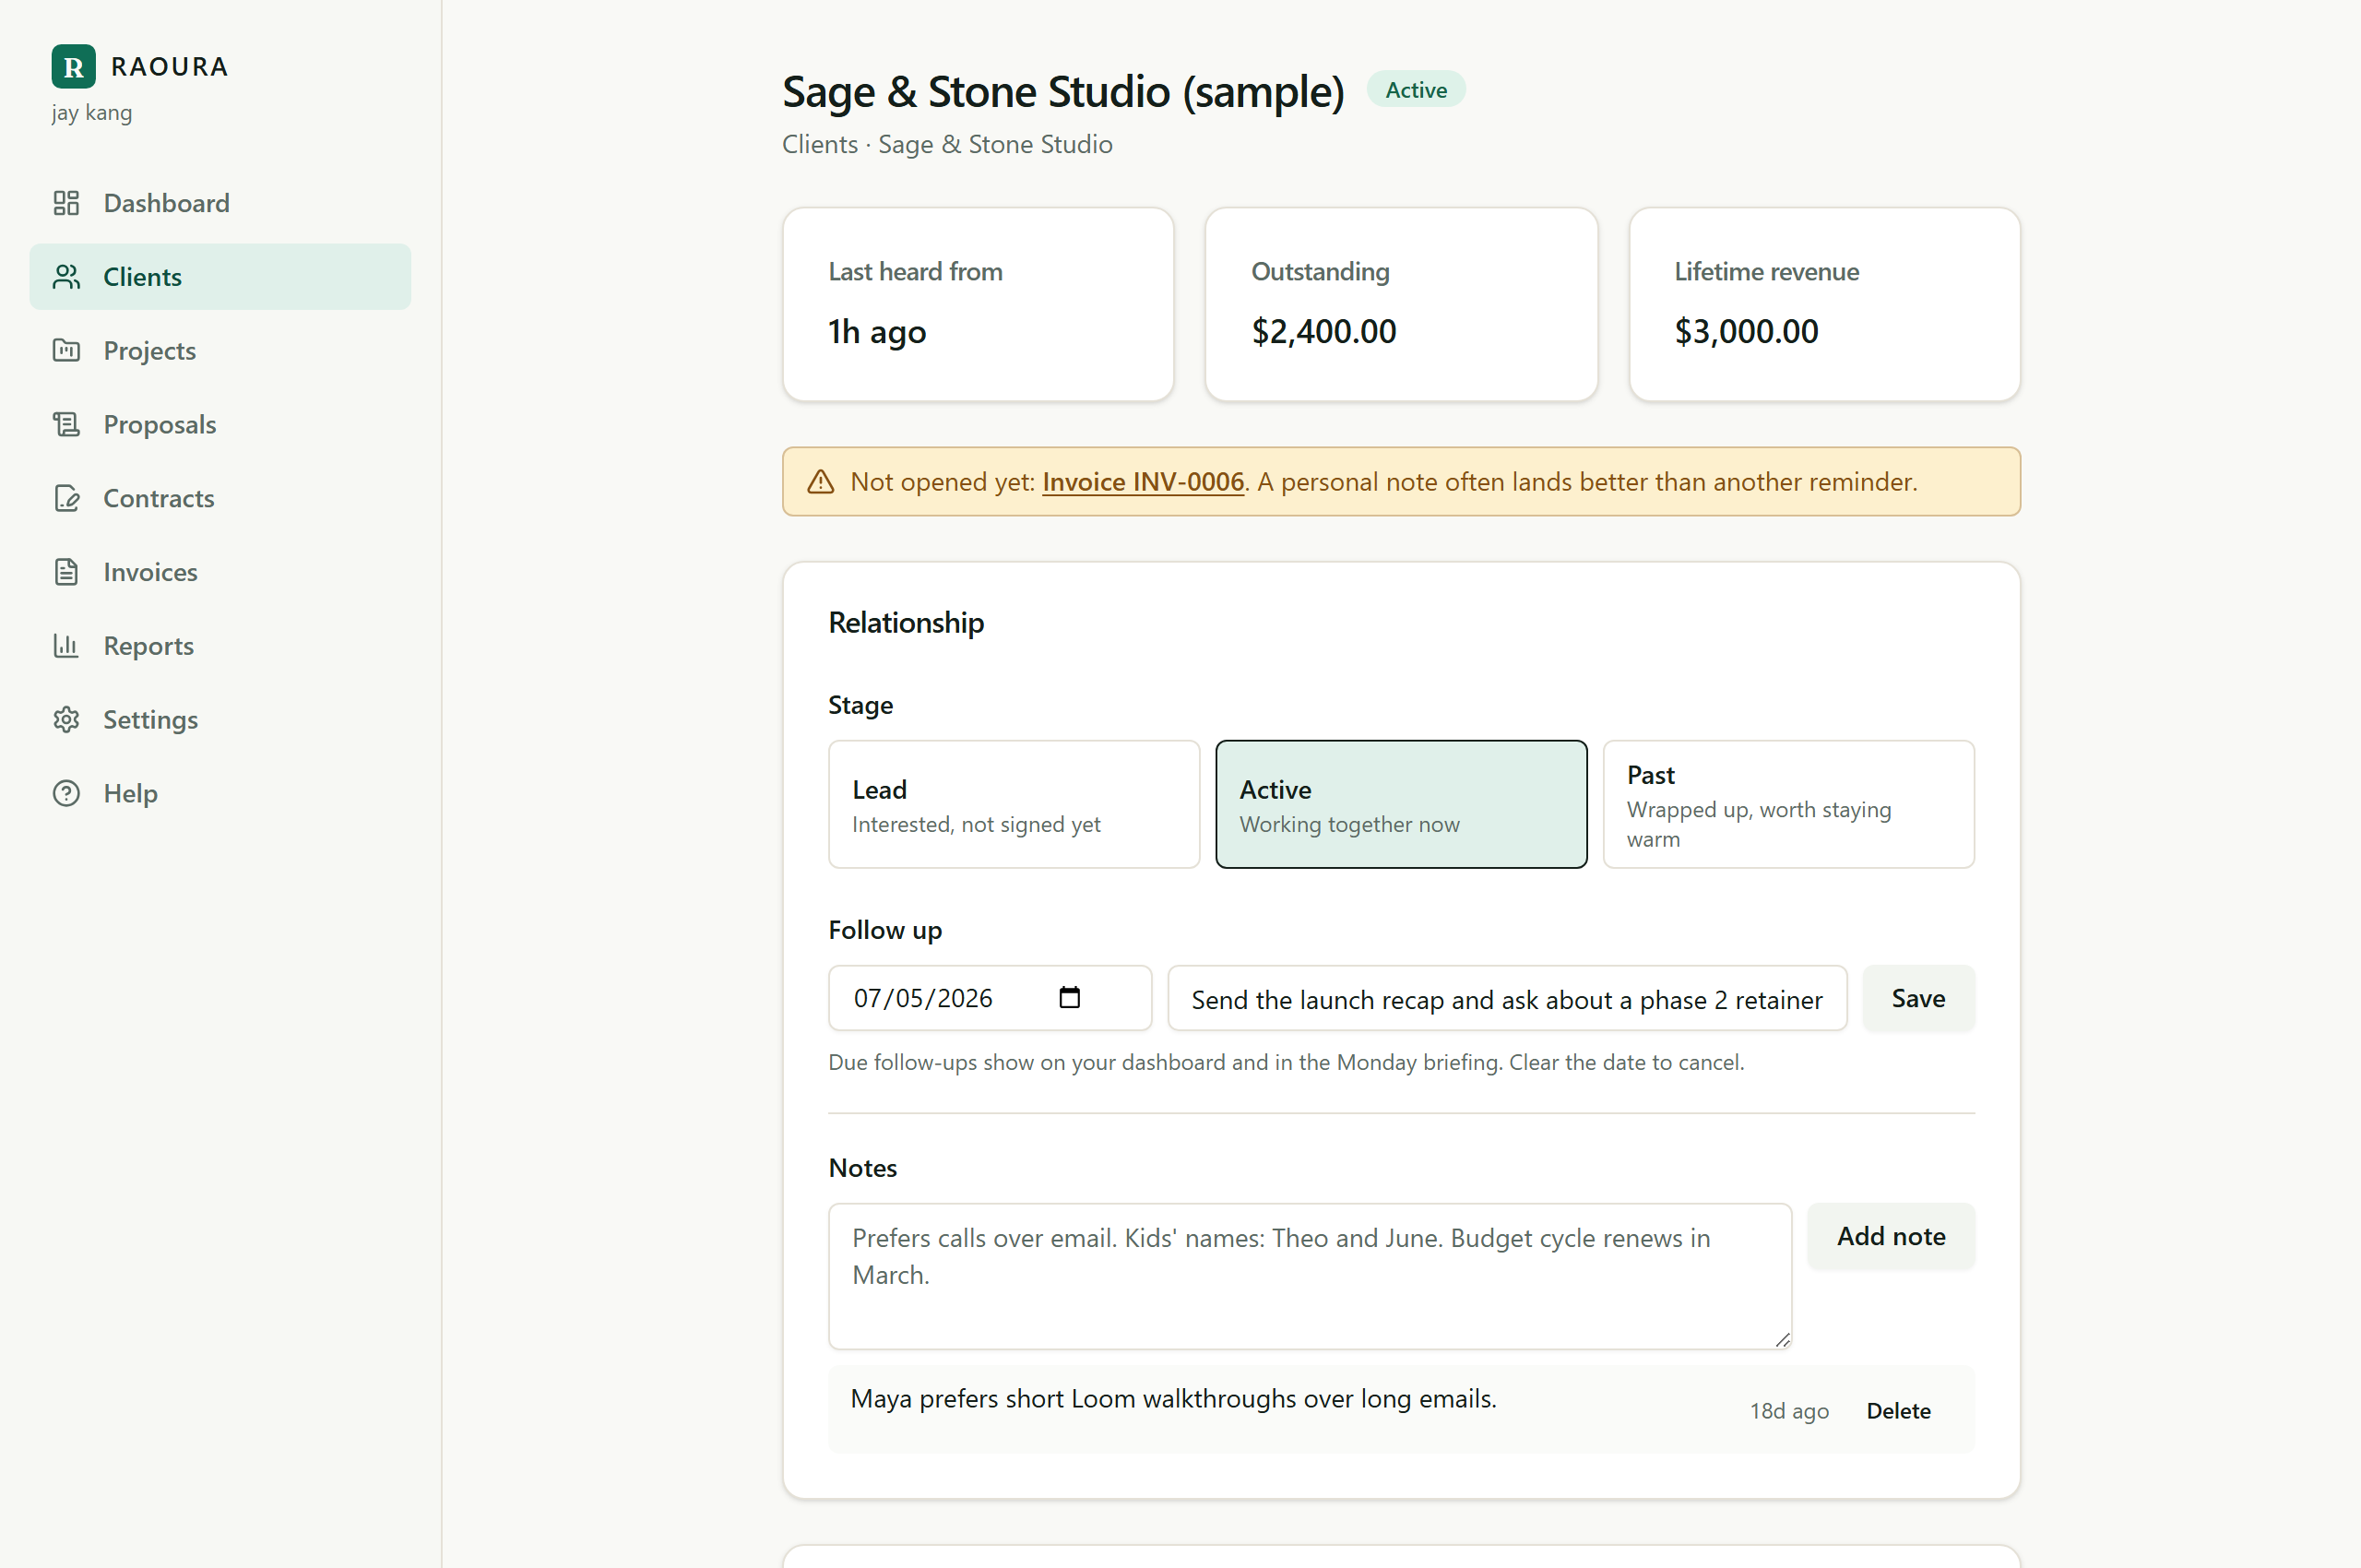Open Help from the sidebar

(220, 794)
